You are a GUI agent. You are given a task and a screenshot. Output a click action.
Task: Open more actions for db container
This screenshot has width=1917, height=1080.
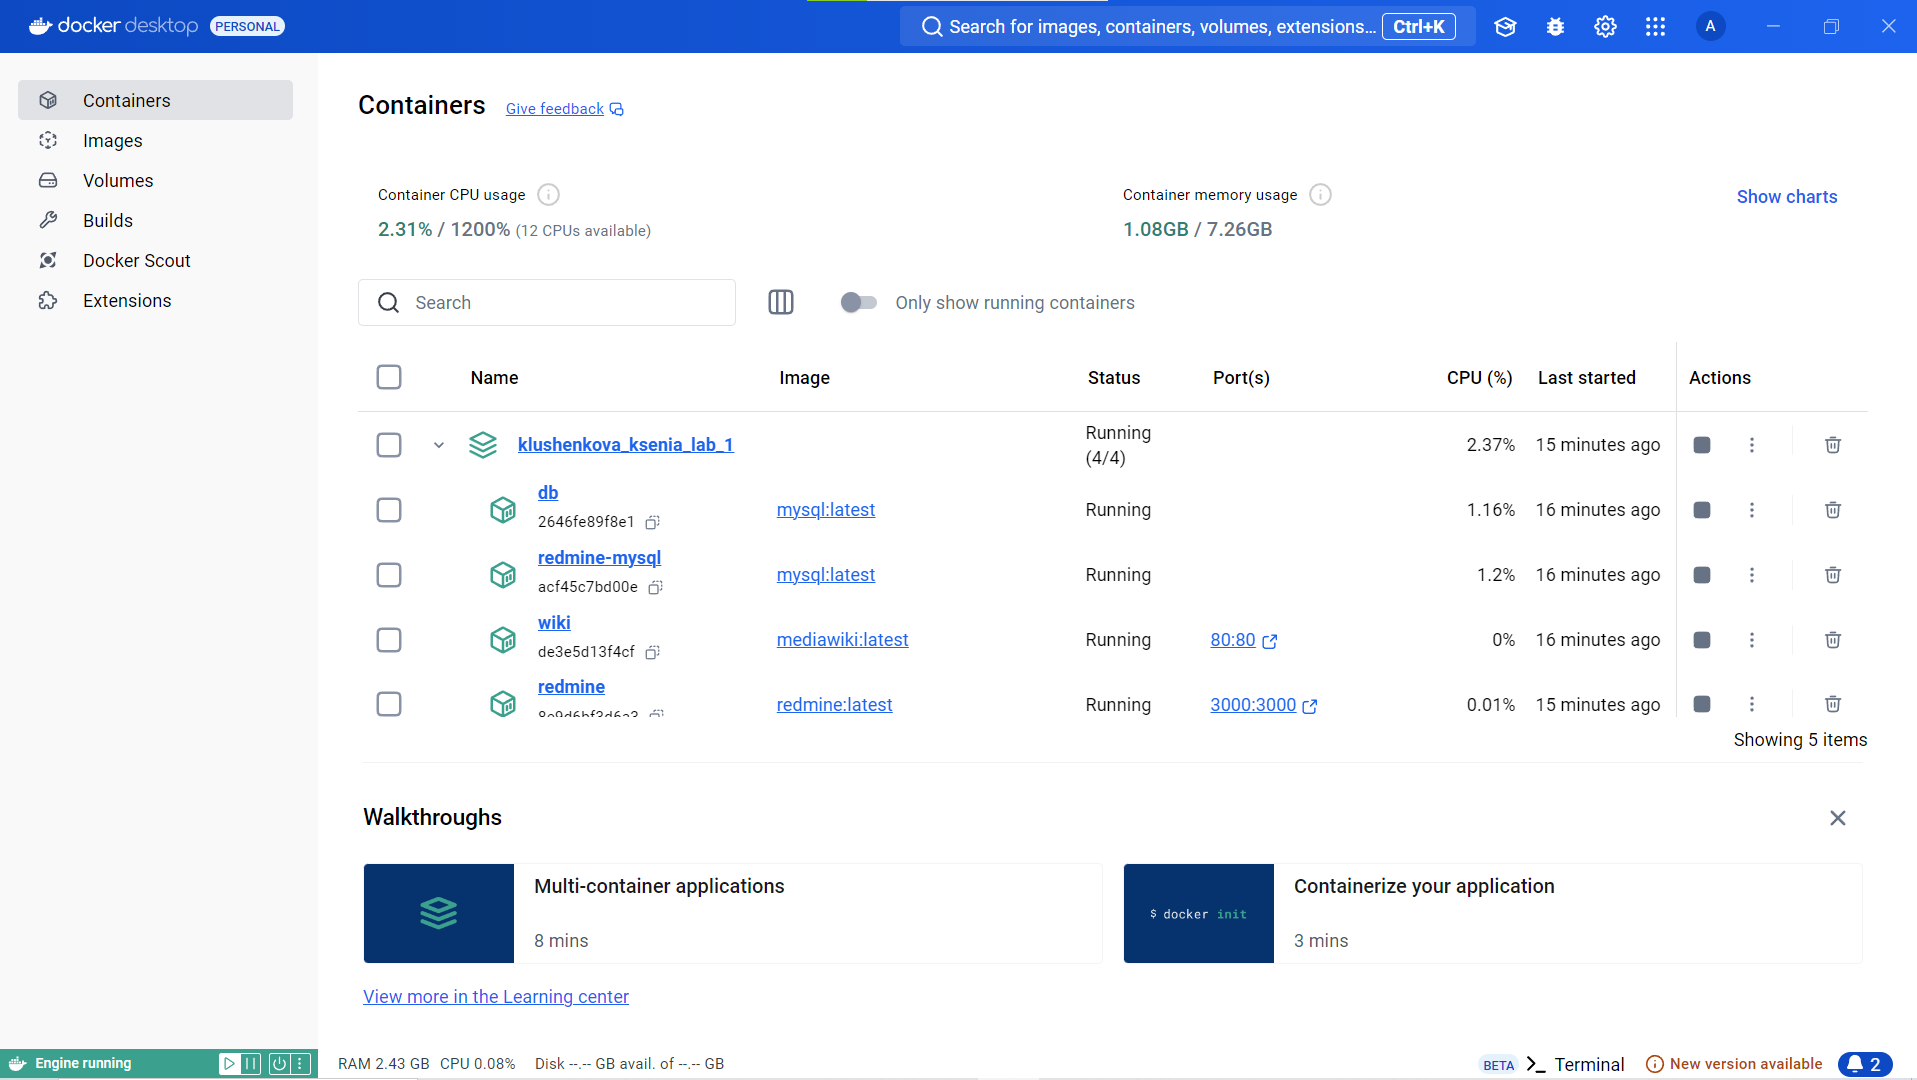pos(1751,510)
